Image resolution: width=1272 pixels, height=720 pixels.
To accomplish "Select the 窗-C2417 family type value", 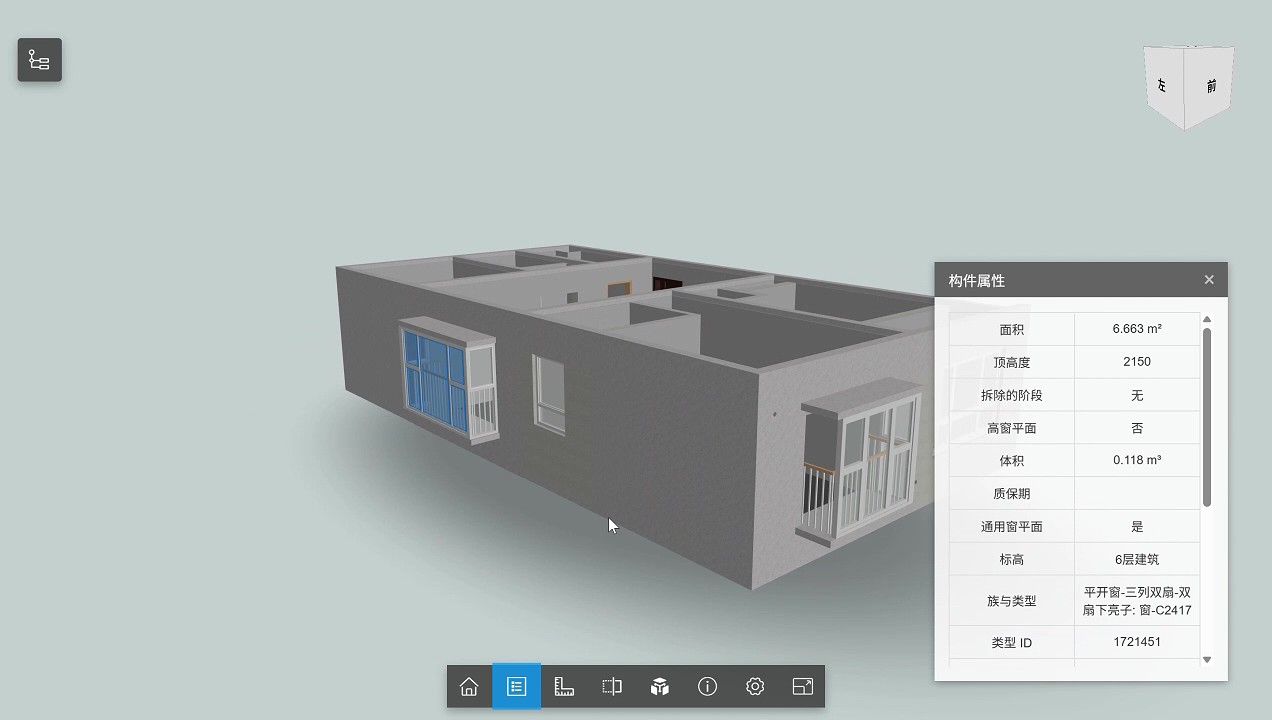I will [x=1137, y=601].
